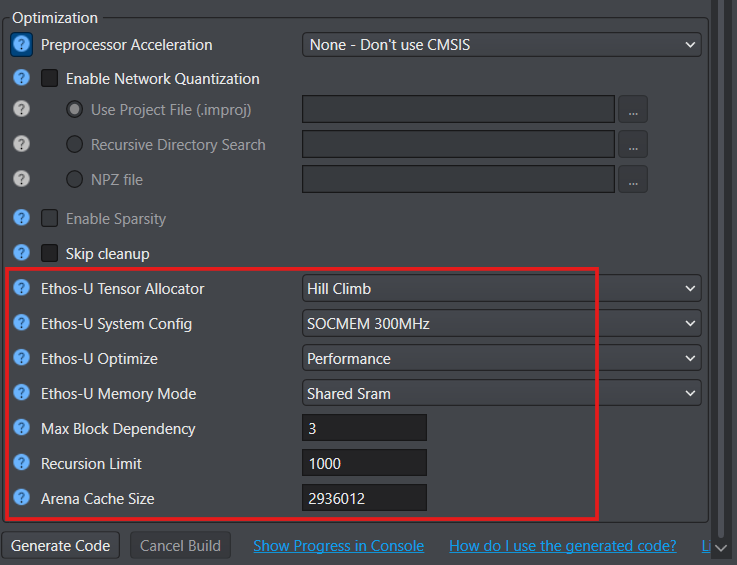The width and height of the screenshot is (737, 565).
Task: Click help icon beside Arena Cache Size
Action: pyautogui.click(x=21, y=498)
